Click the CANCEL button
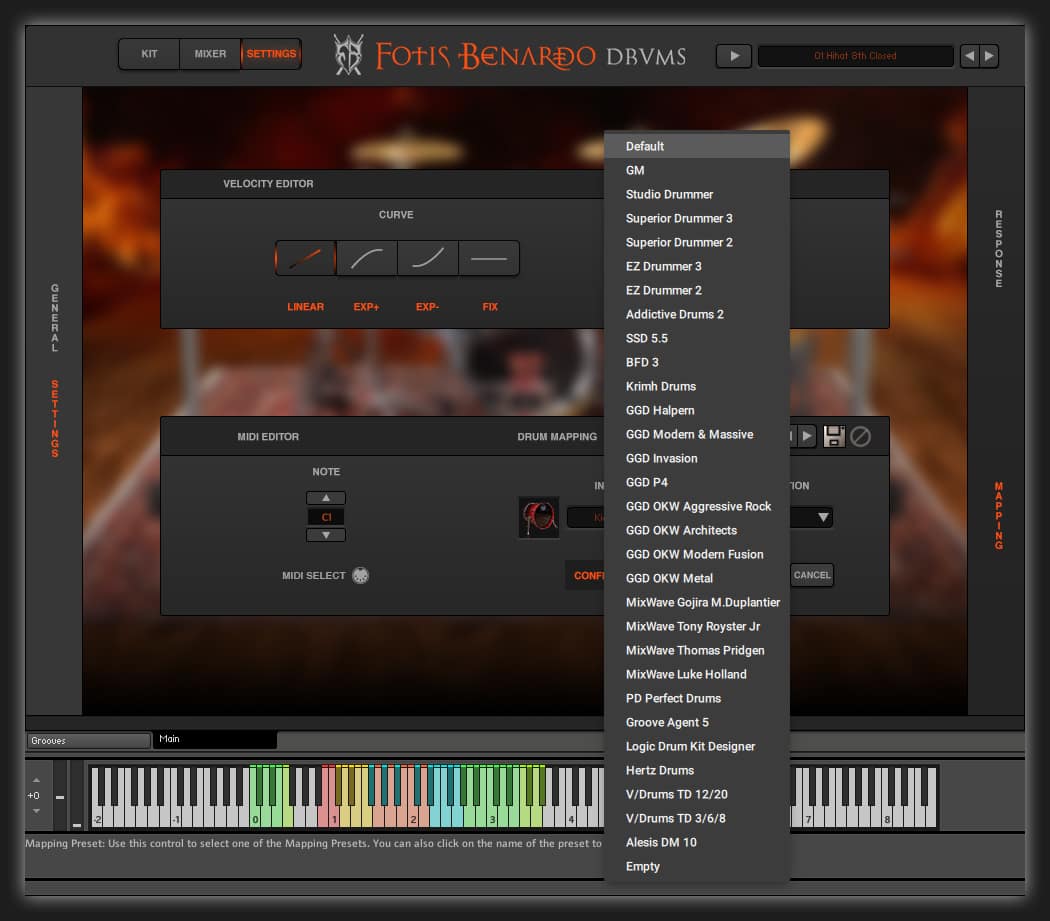The image size is (1050, 921). click(x=812, y=575)
